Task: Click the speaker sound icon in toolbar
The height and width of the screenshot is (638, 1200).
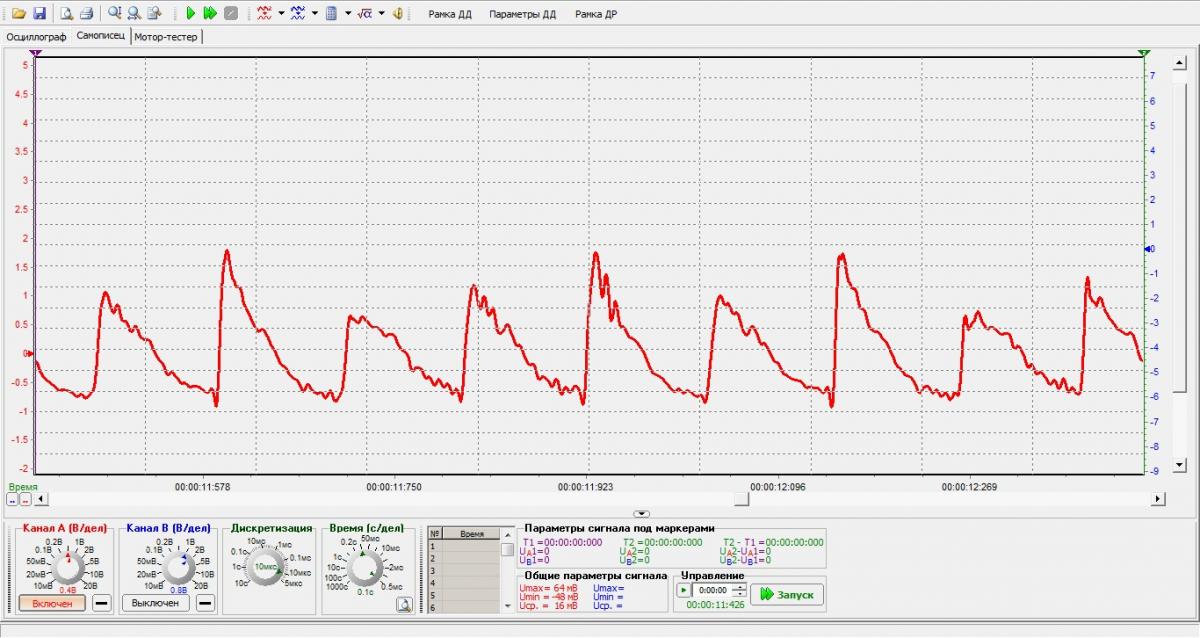Action: [x=398, y=14]
